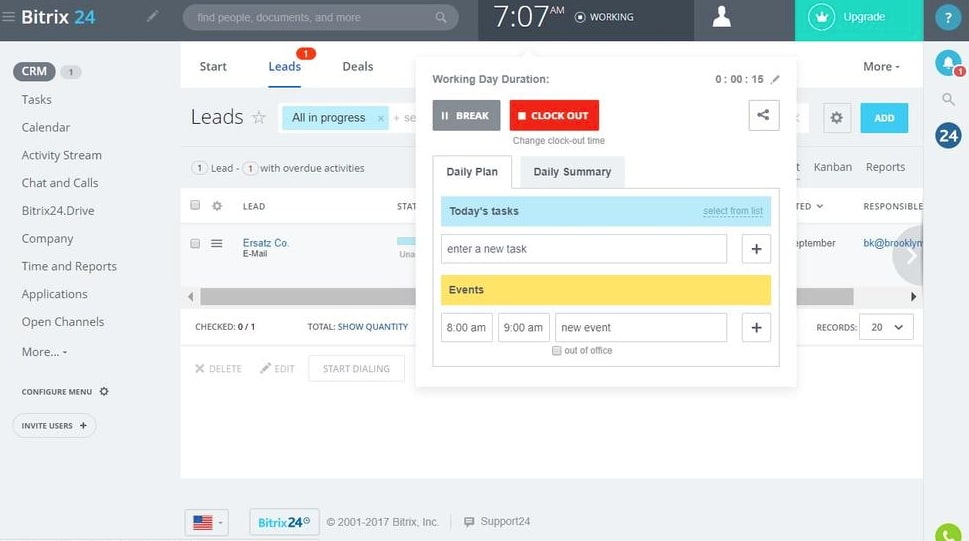
Task: Click the pencil edit icon beside Bitrix 24
Action: 152,17
